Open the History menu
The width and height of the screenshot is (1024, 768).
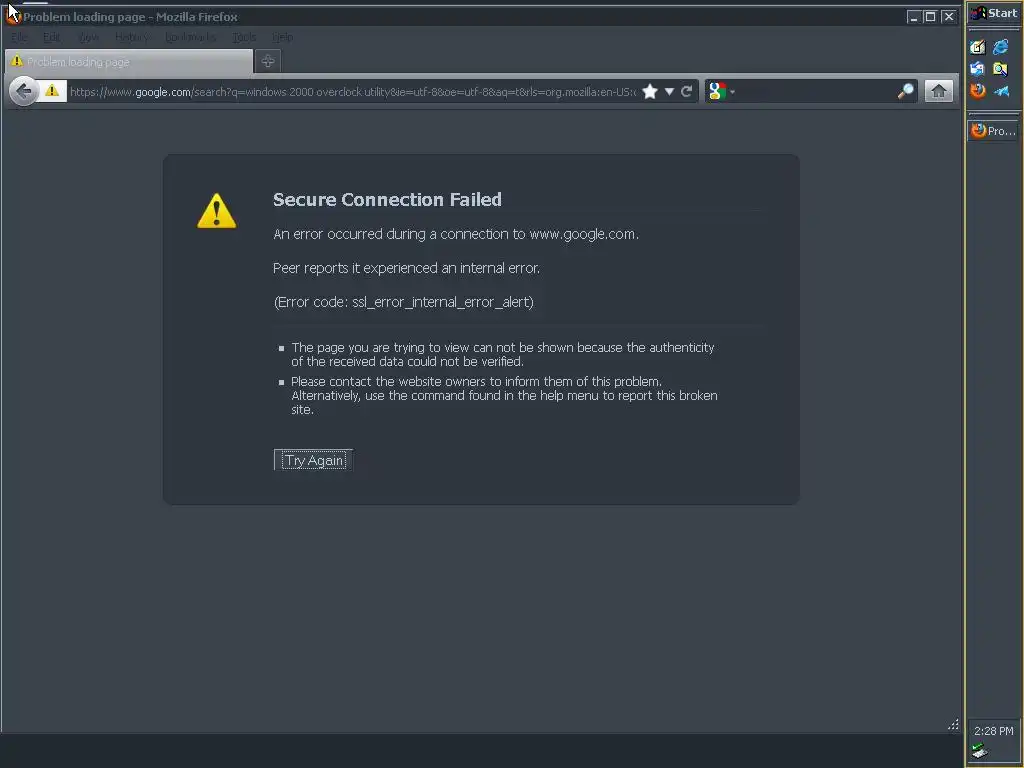click(132, 37)
